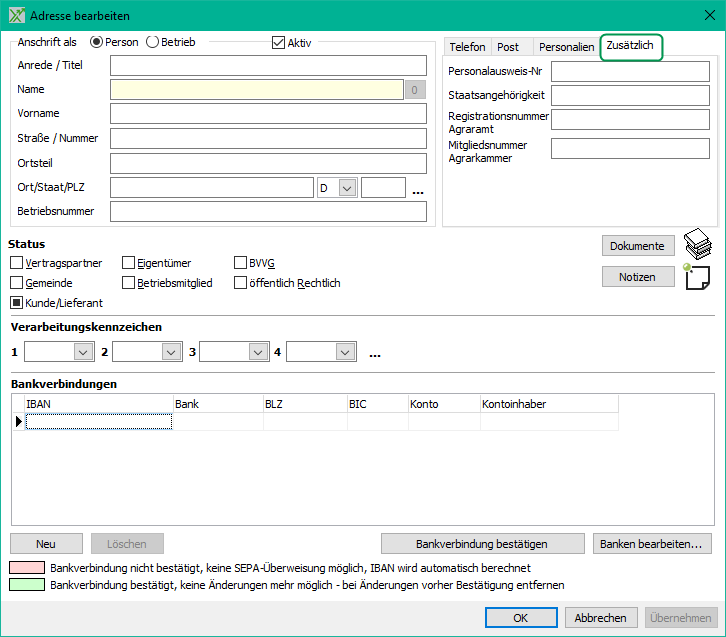Click the note paper icon
726x637 pixels.
[x=697, y=277]
